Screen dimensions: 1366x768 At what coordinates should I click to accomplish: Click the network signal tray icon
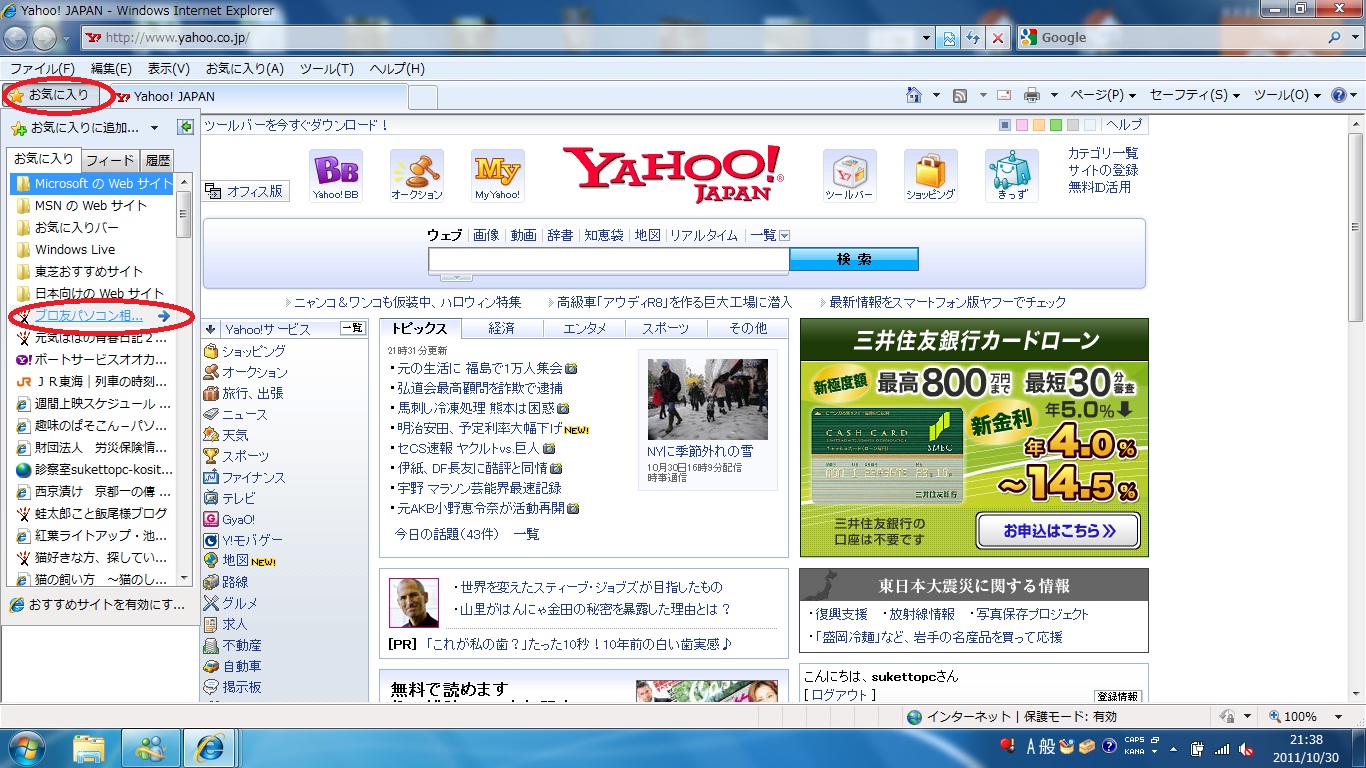click(1222, 748)
